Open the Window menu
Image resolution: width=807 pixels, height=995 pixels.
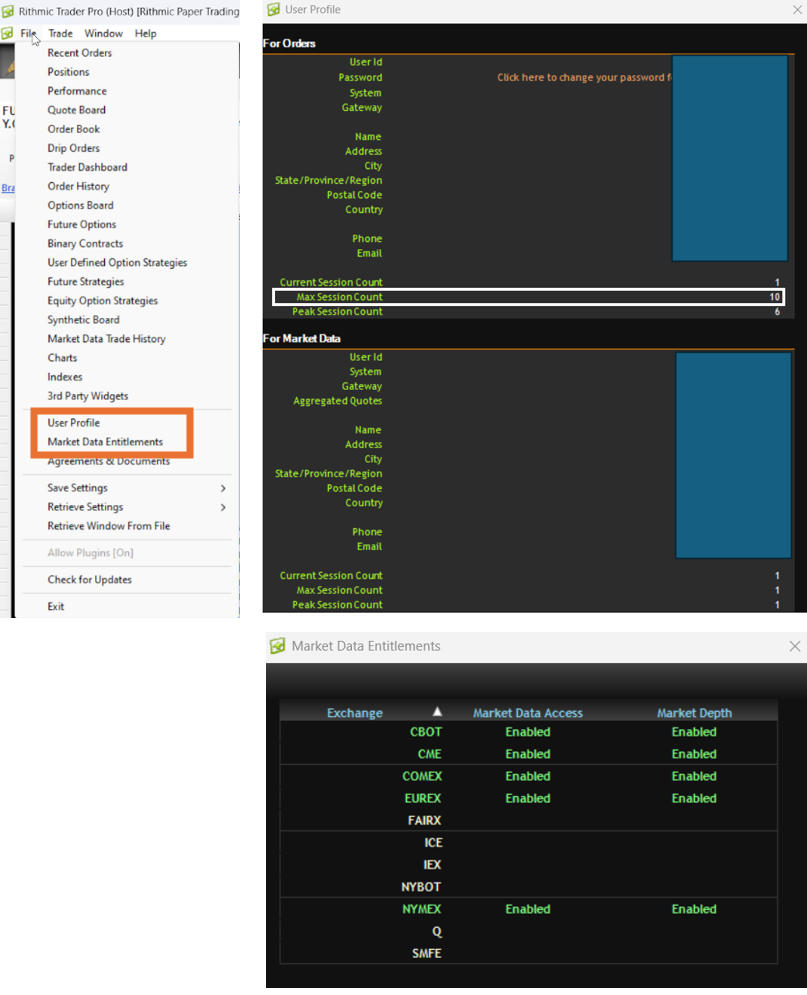(103, 34)
